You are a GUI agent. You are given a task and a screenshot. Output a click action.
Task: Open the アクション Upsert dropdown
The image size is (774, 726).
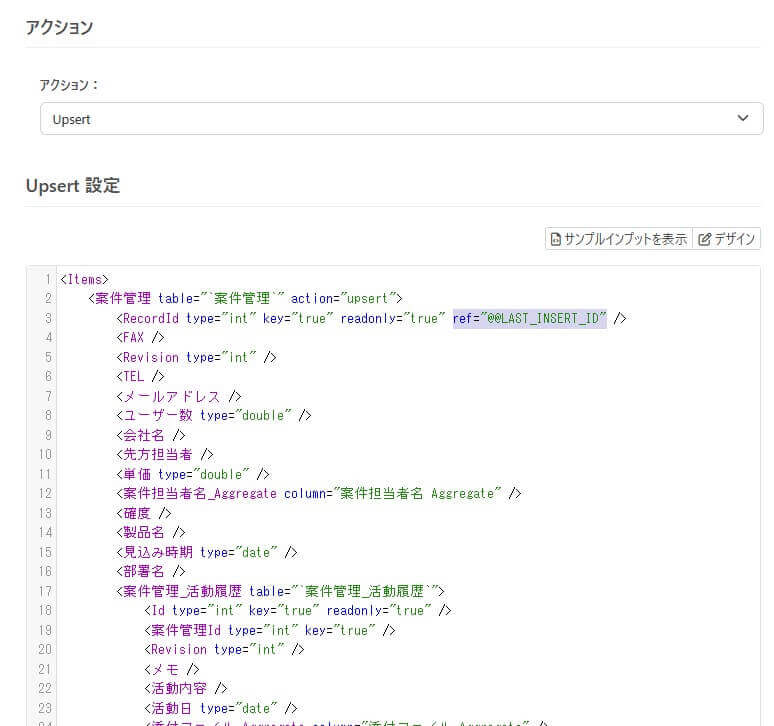coord(401,118)
